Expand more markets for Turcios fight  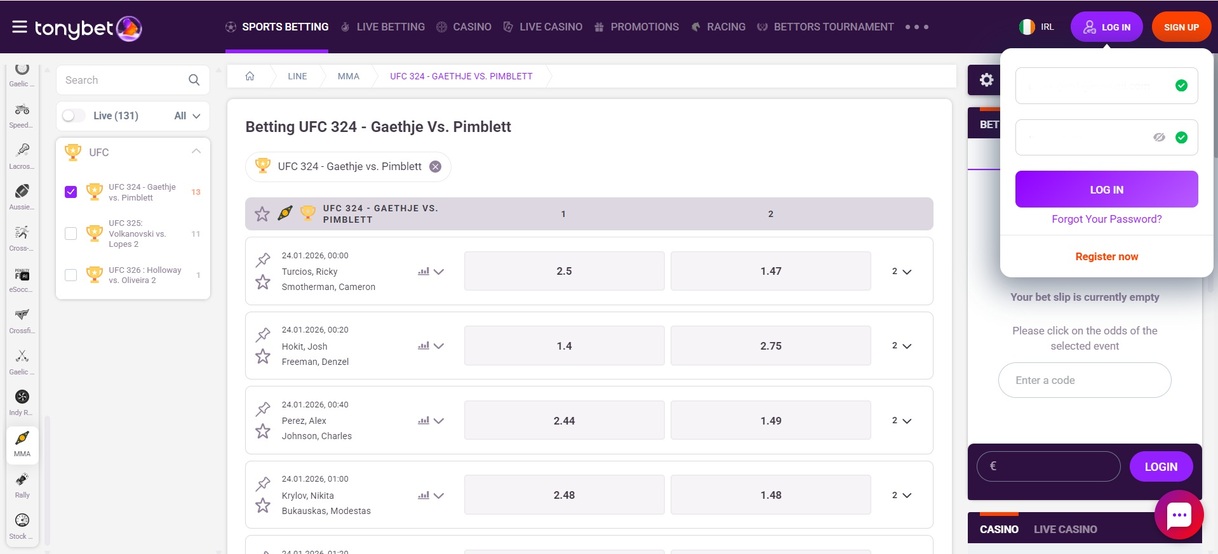(x=902, y=271)
